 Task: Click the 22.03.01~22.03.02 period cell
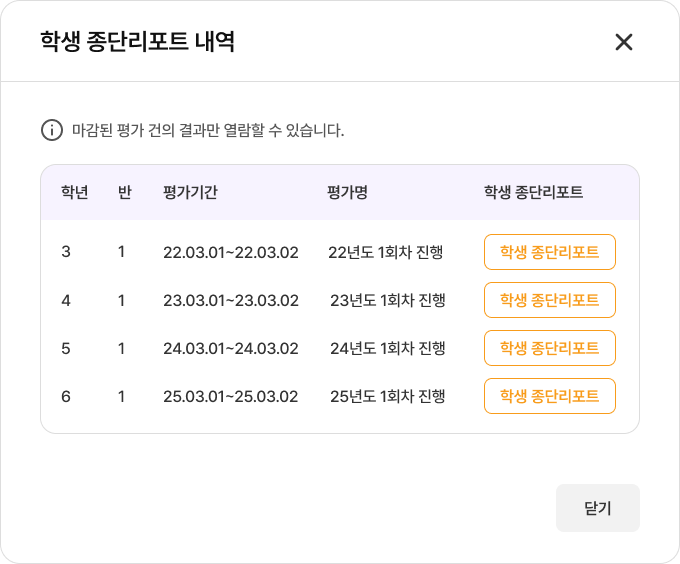click(231, 252)
